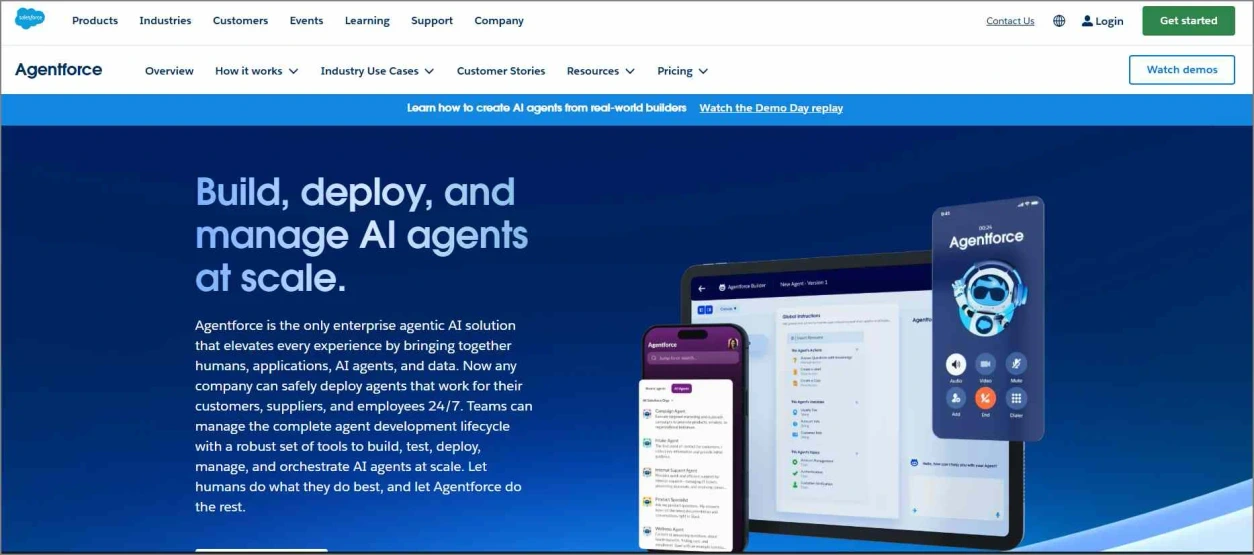Image resolution: width=1254 pixels, height=555 pixels.
Task: Tap the orange End call icon
Action: (986, 397)
